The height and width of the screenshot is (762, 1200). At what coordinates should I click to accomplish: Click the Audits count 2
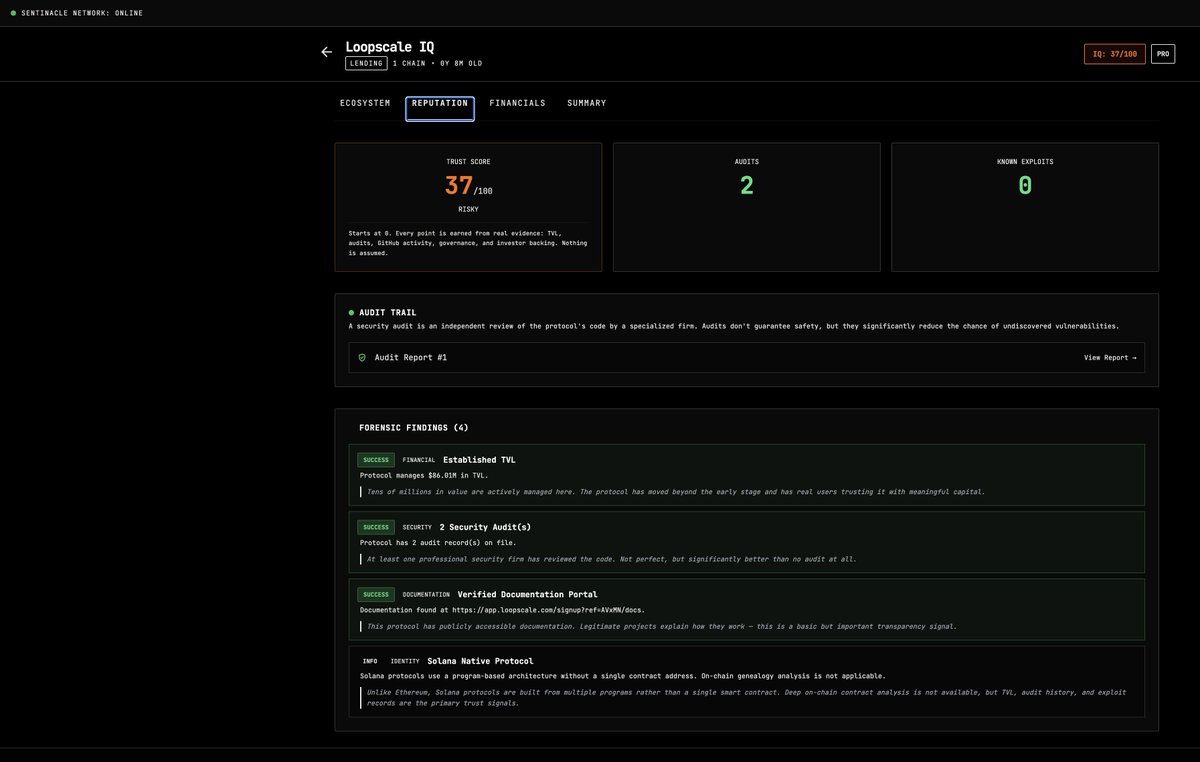coord(747,185)
